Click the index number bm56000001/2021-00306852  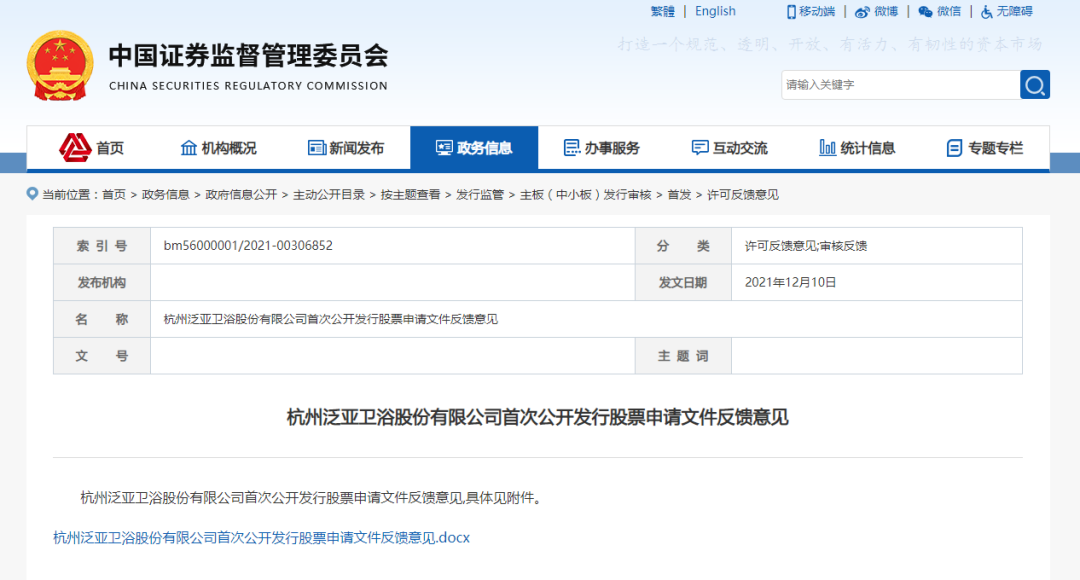click(x=248, y=246)
